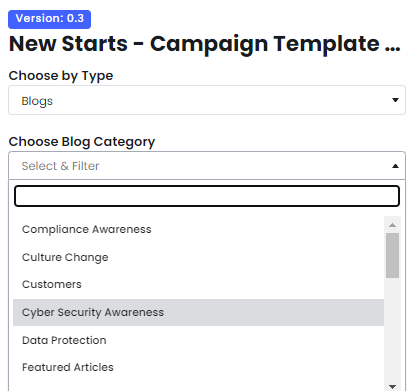The image size is (409, 391).
Task: Click the Choose by Type label
Action: (61, 76)
